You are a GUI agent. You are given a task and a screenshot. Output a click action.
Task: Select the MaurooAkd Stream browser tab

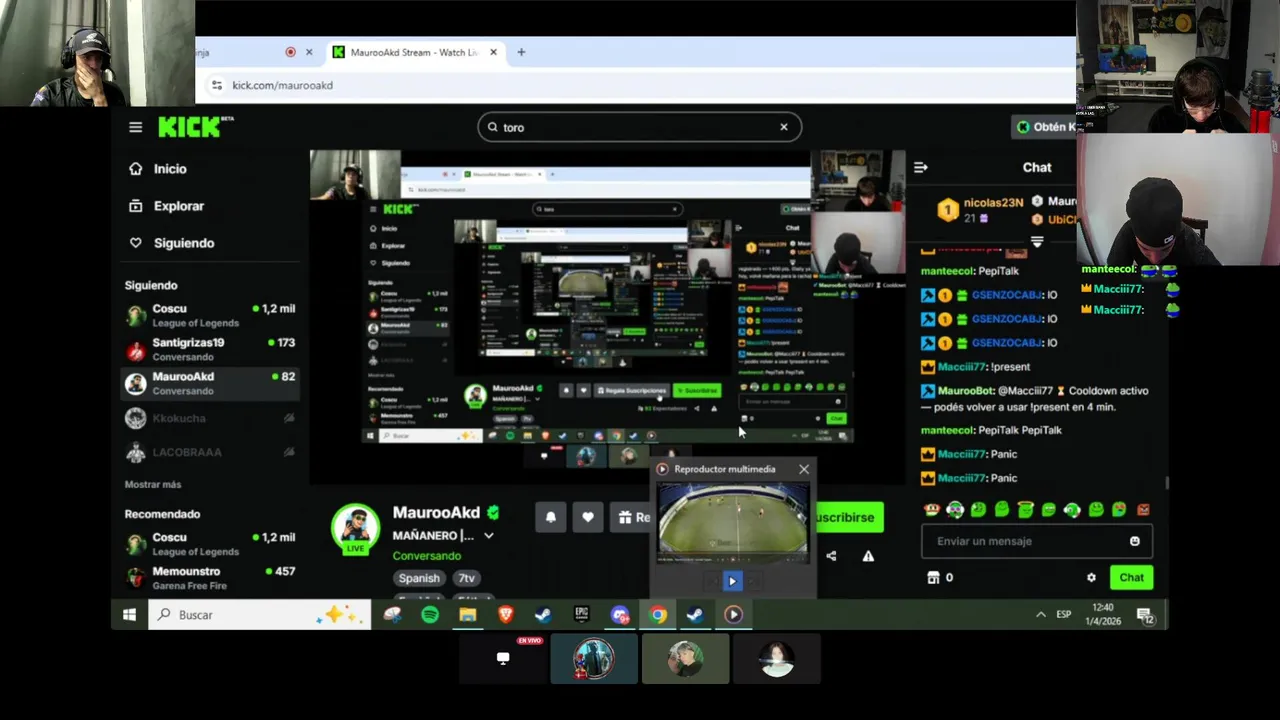pos(414,52)
